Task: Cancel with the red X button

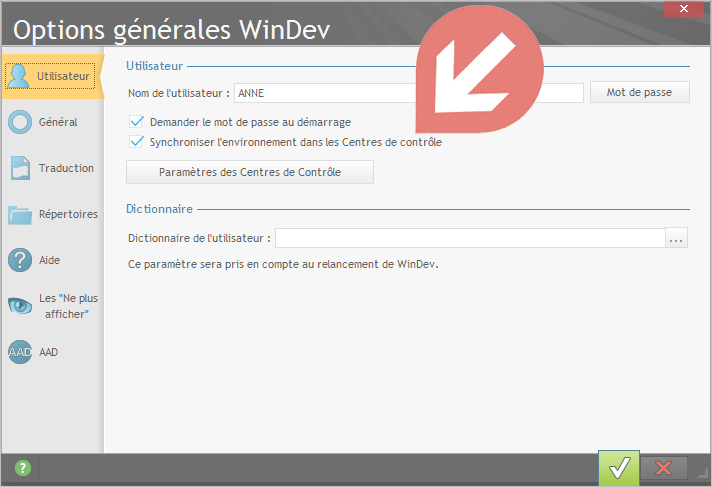Action: tap(663, 468)
